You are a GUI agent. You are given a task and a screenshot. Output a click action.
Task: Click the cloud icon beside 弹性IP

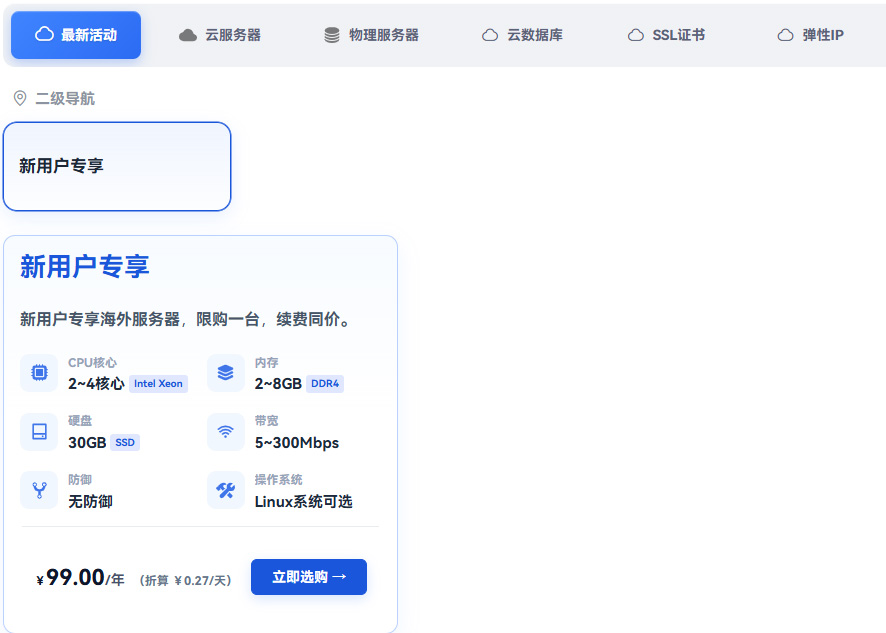pyautogui.click(x=785, y=36)
